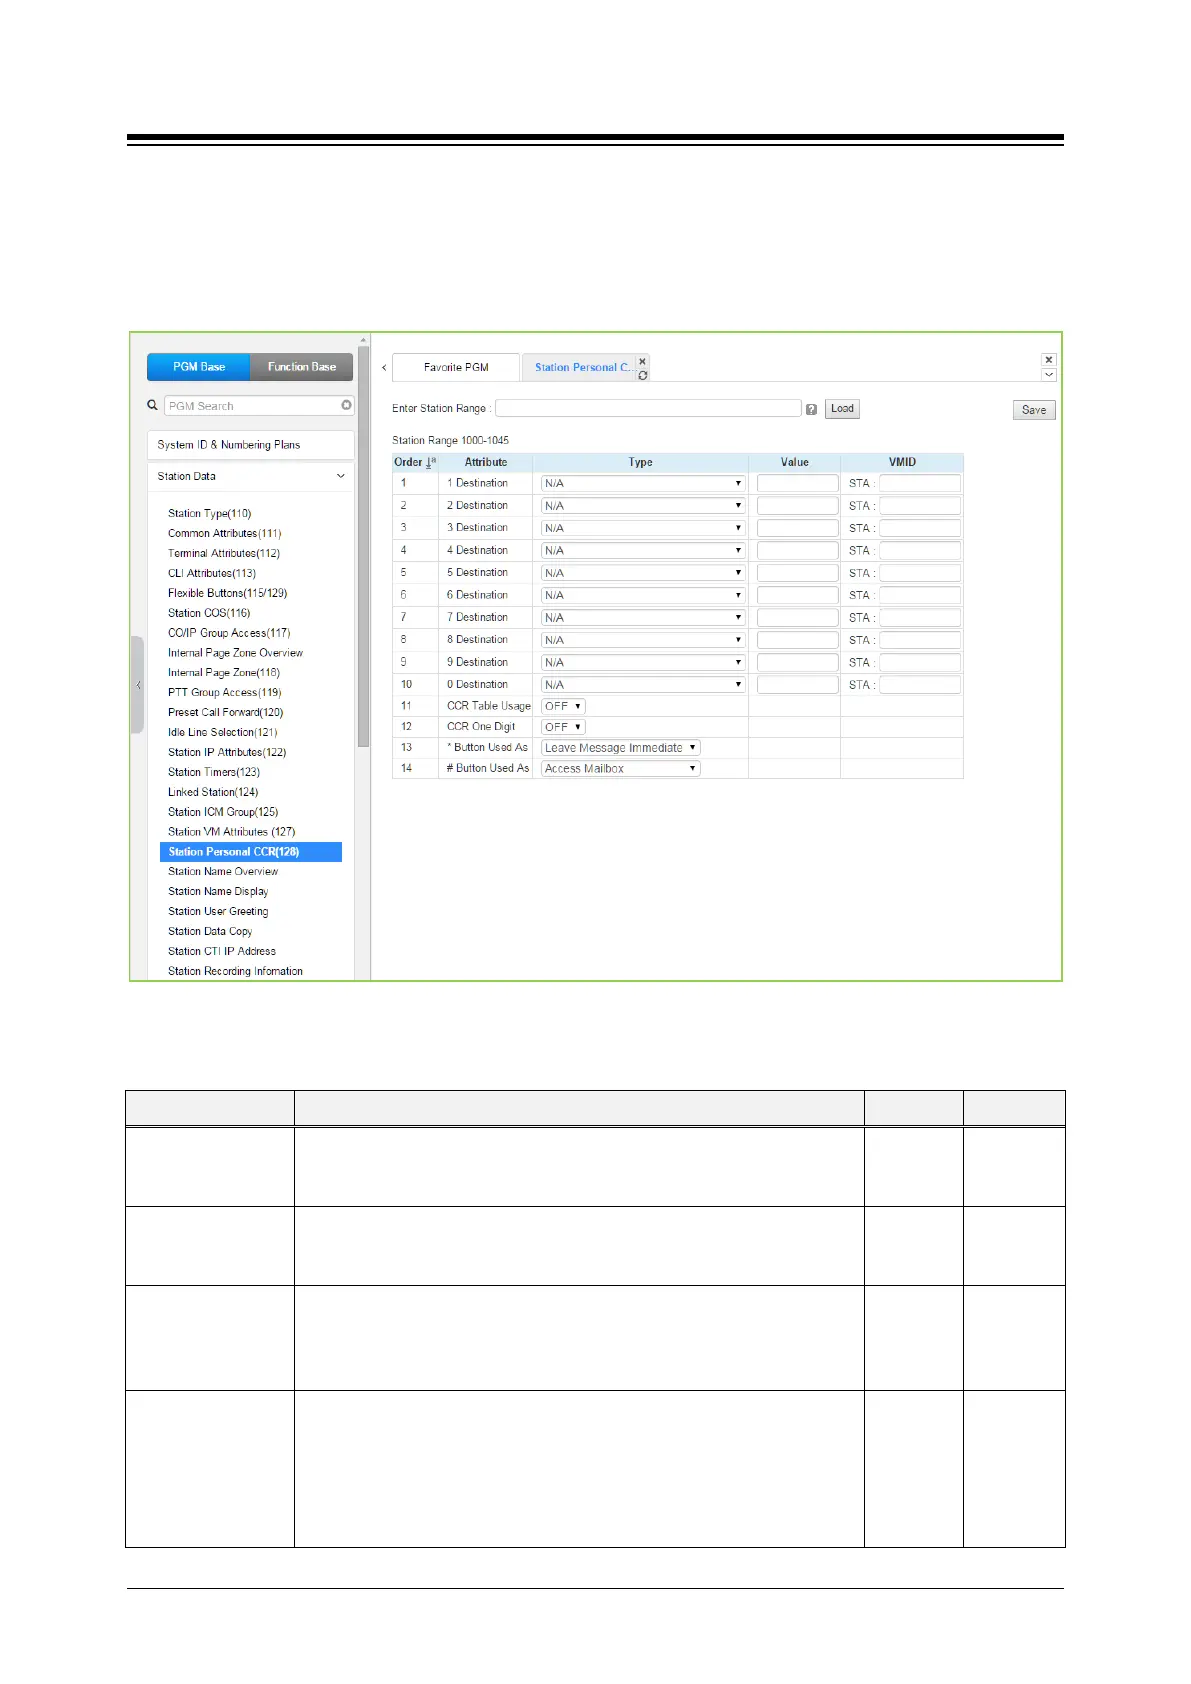
Task: Open Station Name Display
Action: coord(218,892)
